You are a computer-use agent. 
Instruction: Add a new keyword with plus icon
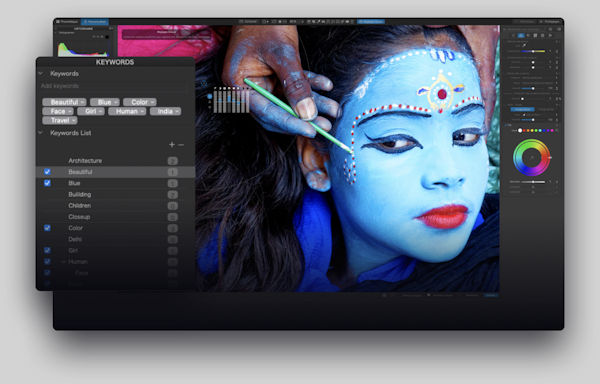click(x=172, y=145)
